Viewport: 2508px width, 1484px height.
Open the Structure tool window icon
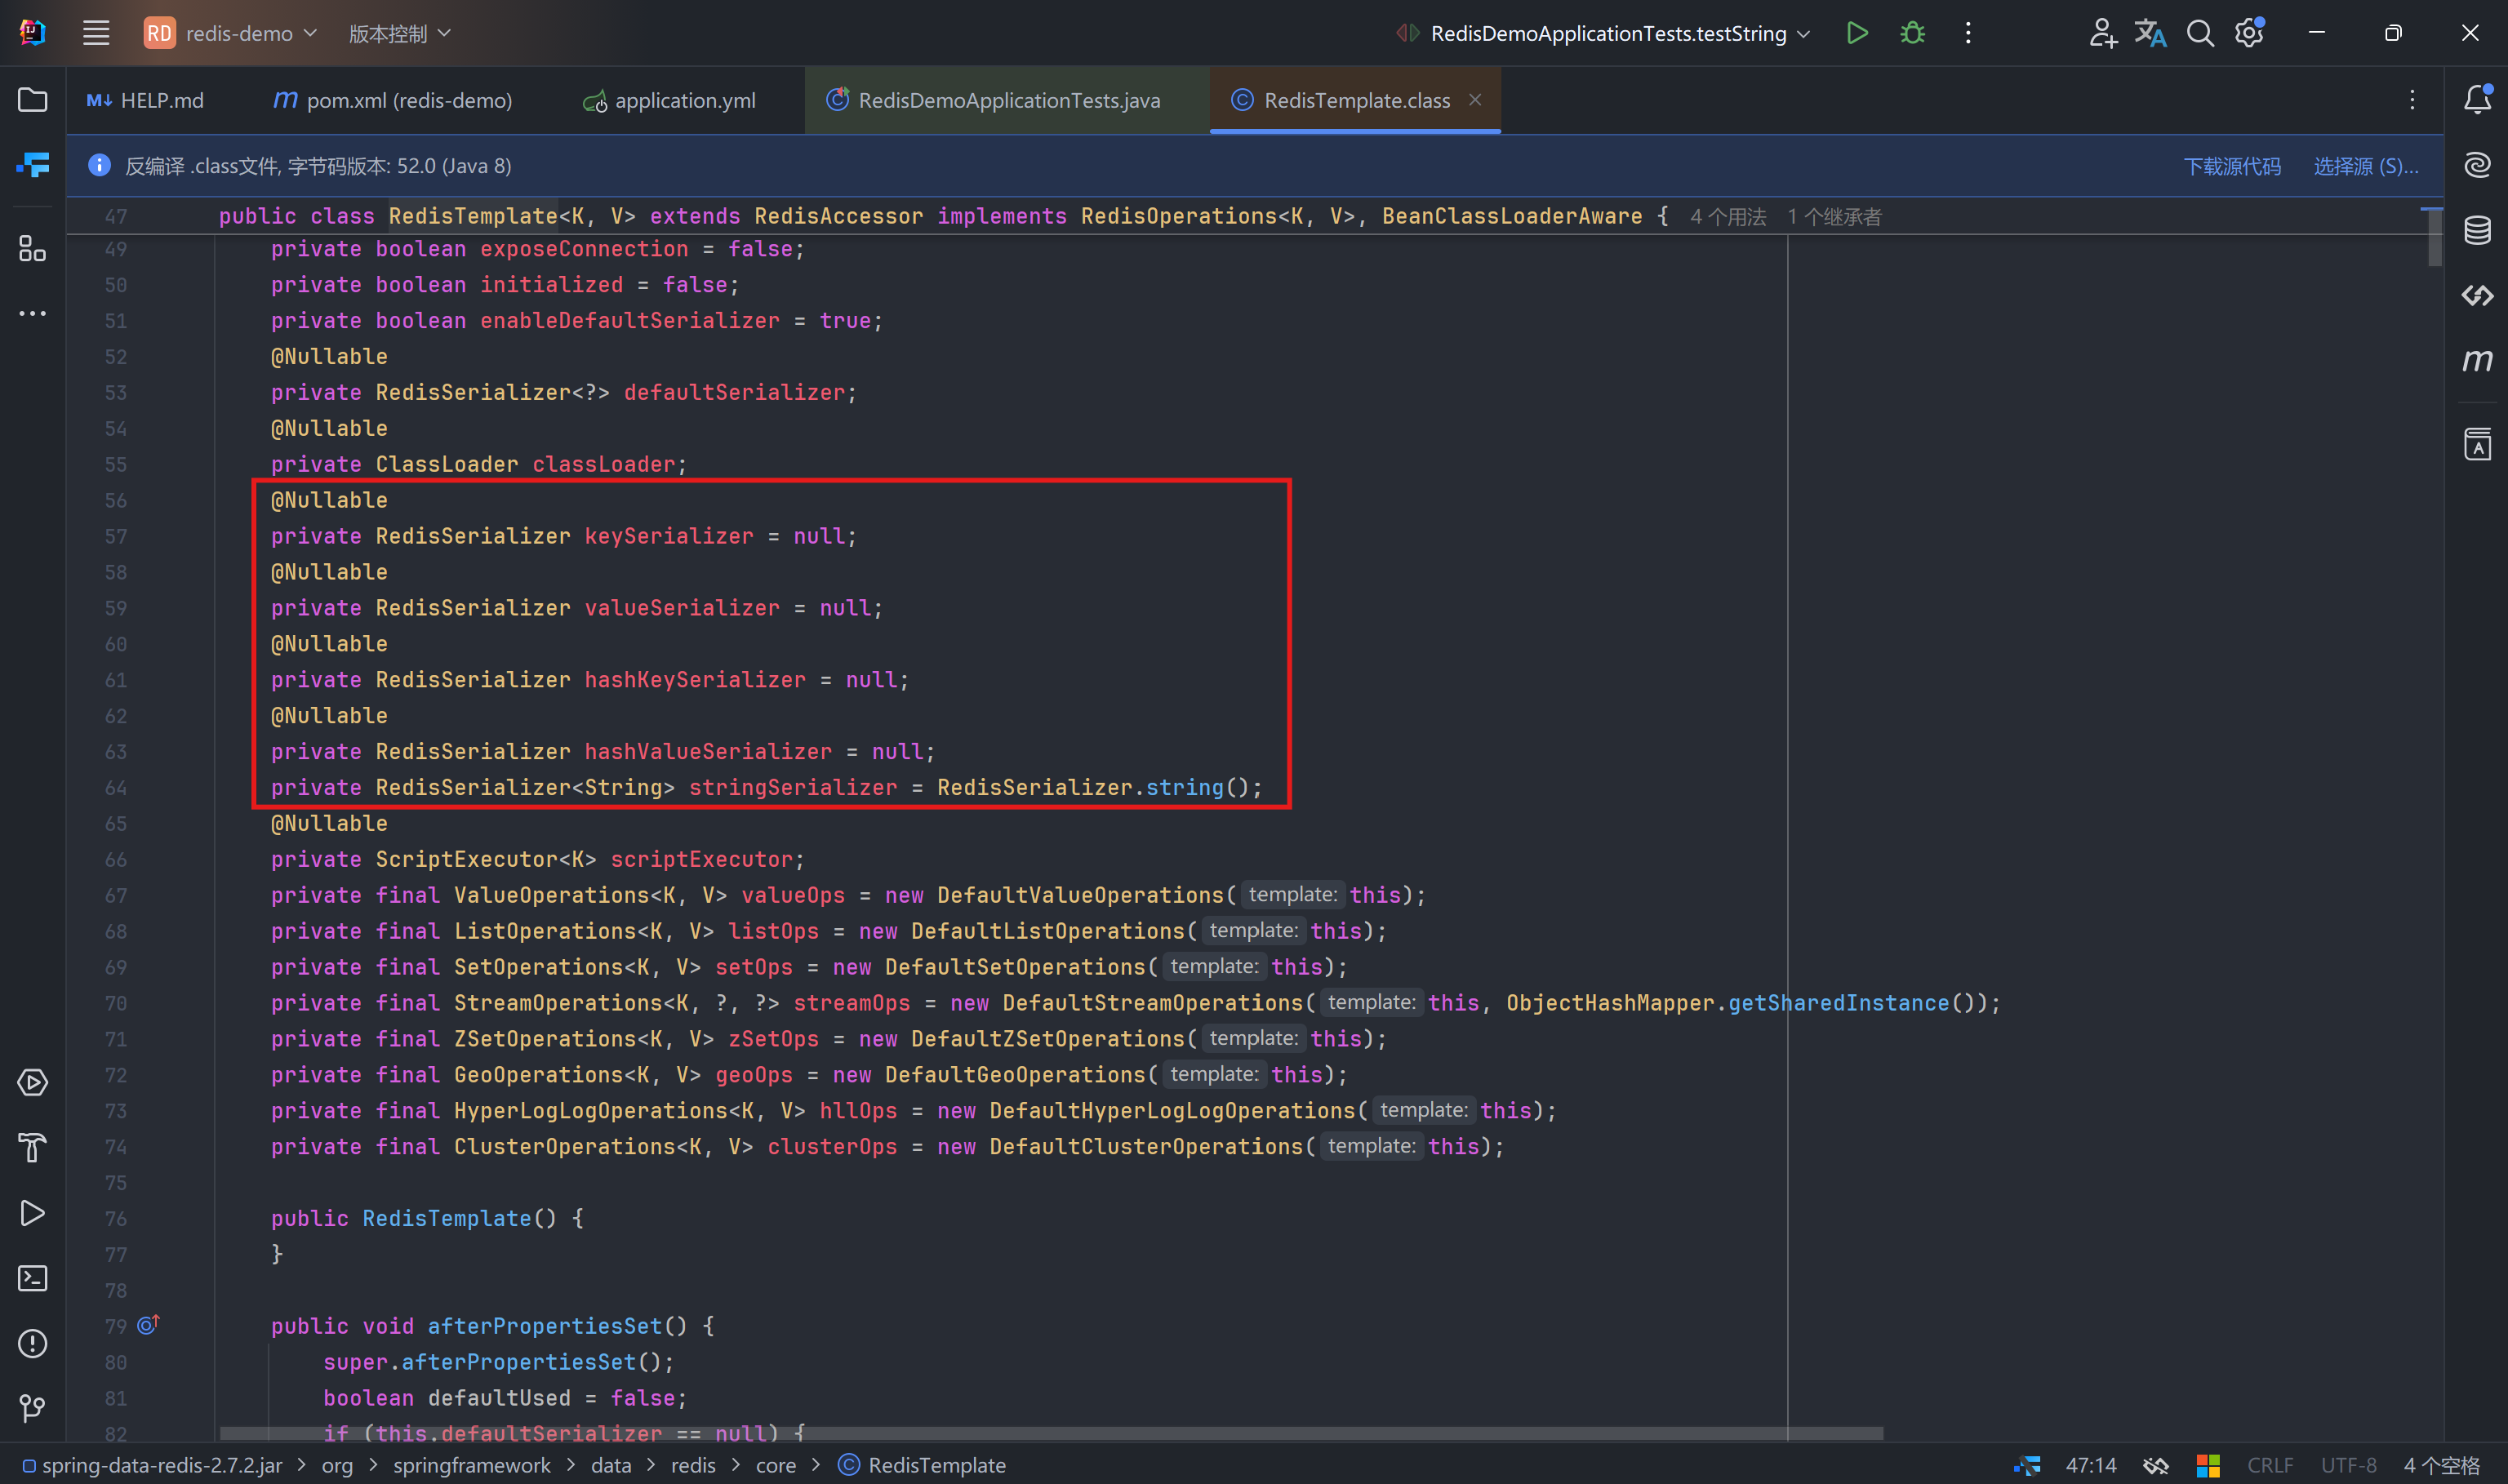point(32,248)
